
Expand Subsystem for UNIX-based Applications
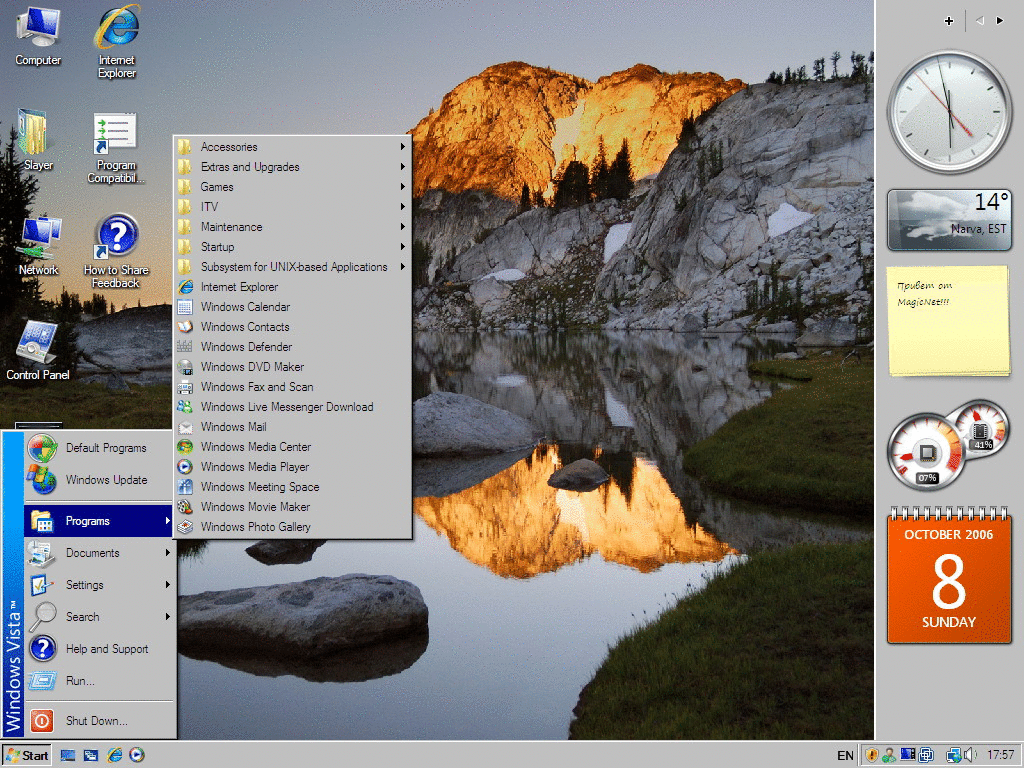293,267
